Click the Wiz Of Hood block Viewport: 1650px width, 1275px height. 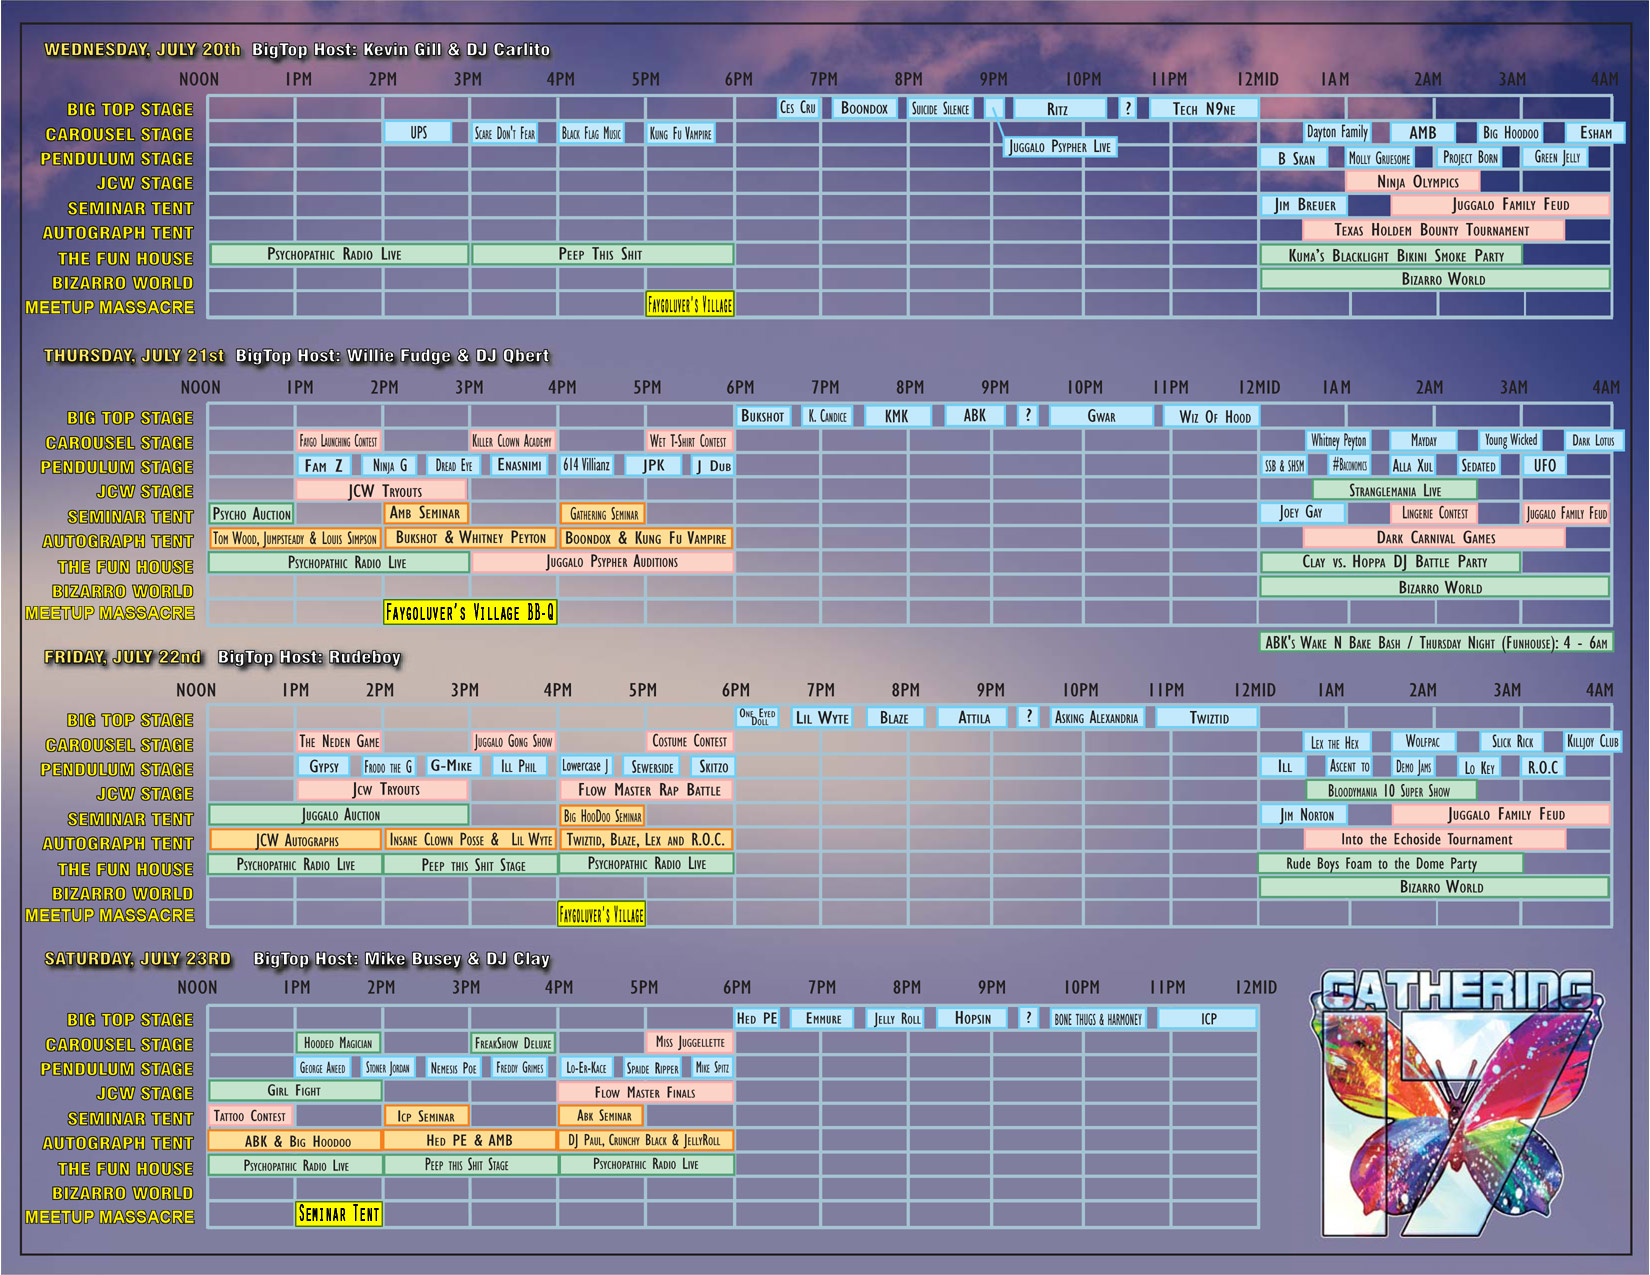click(1214, 416)
